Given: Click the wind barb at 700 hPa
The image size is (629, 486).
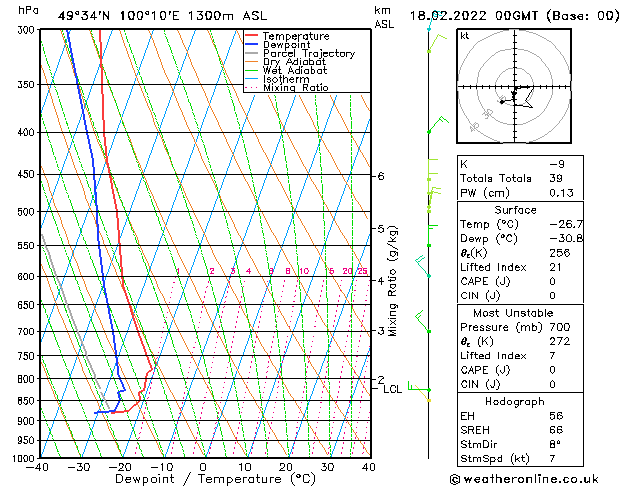Looking at the screenshot, I should click(x=422, y=321).
